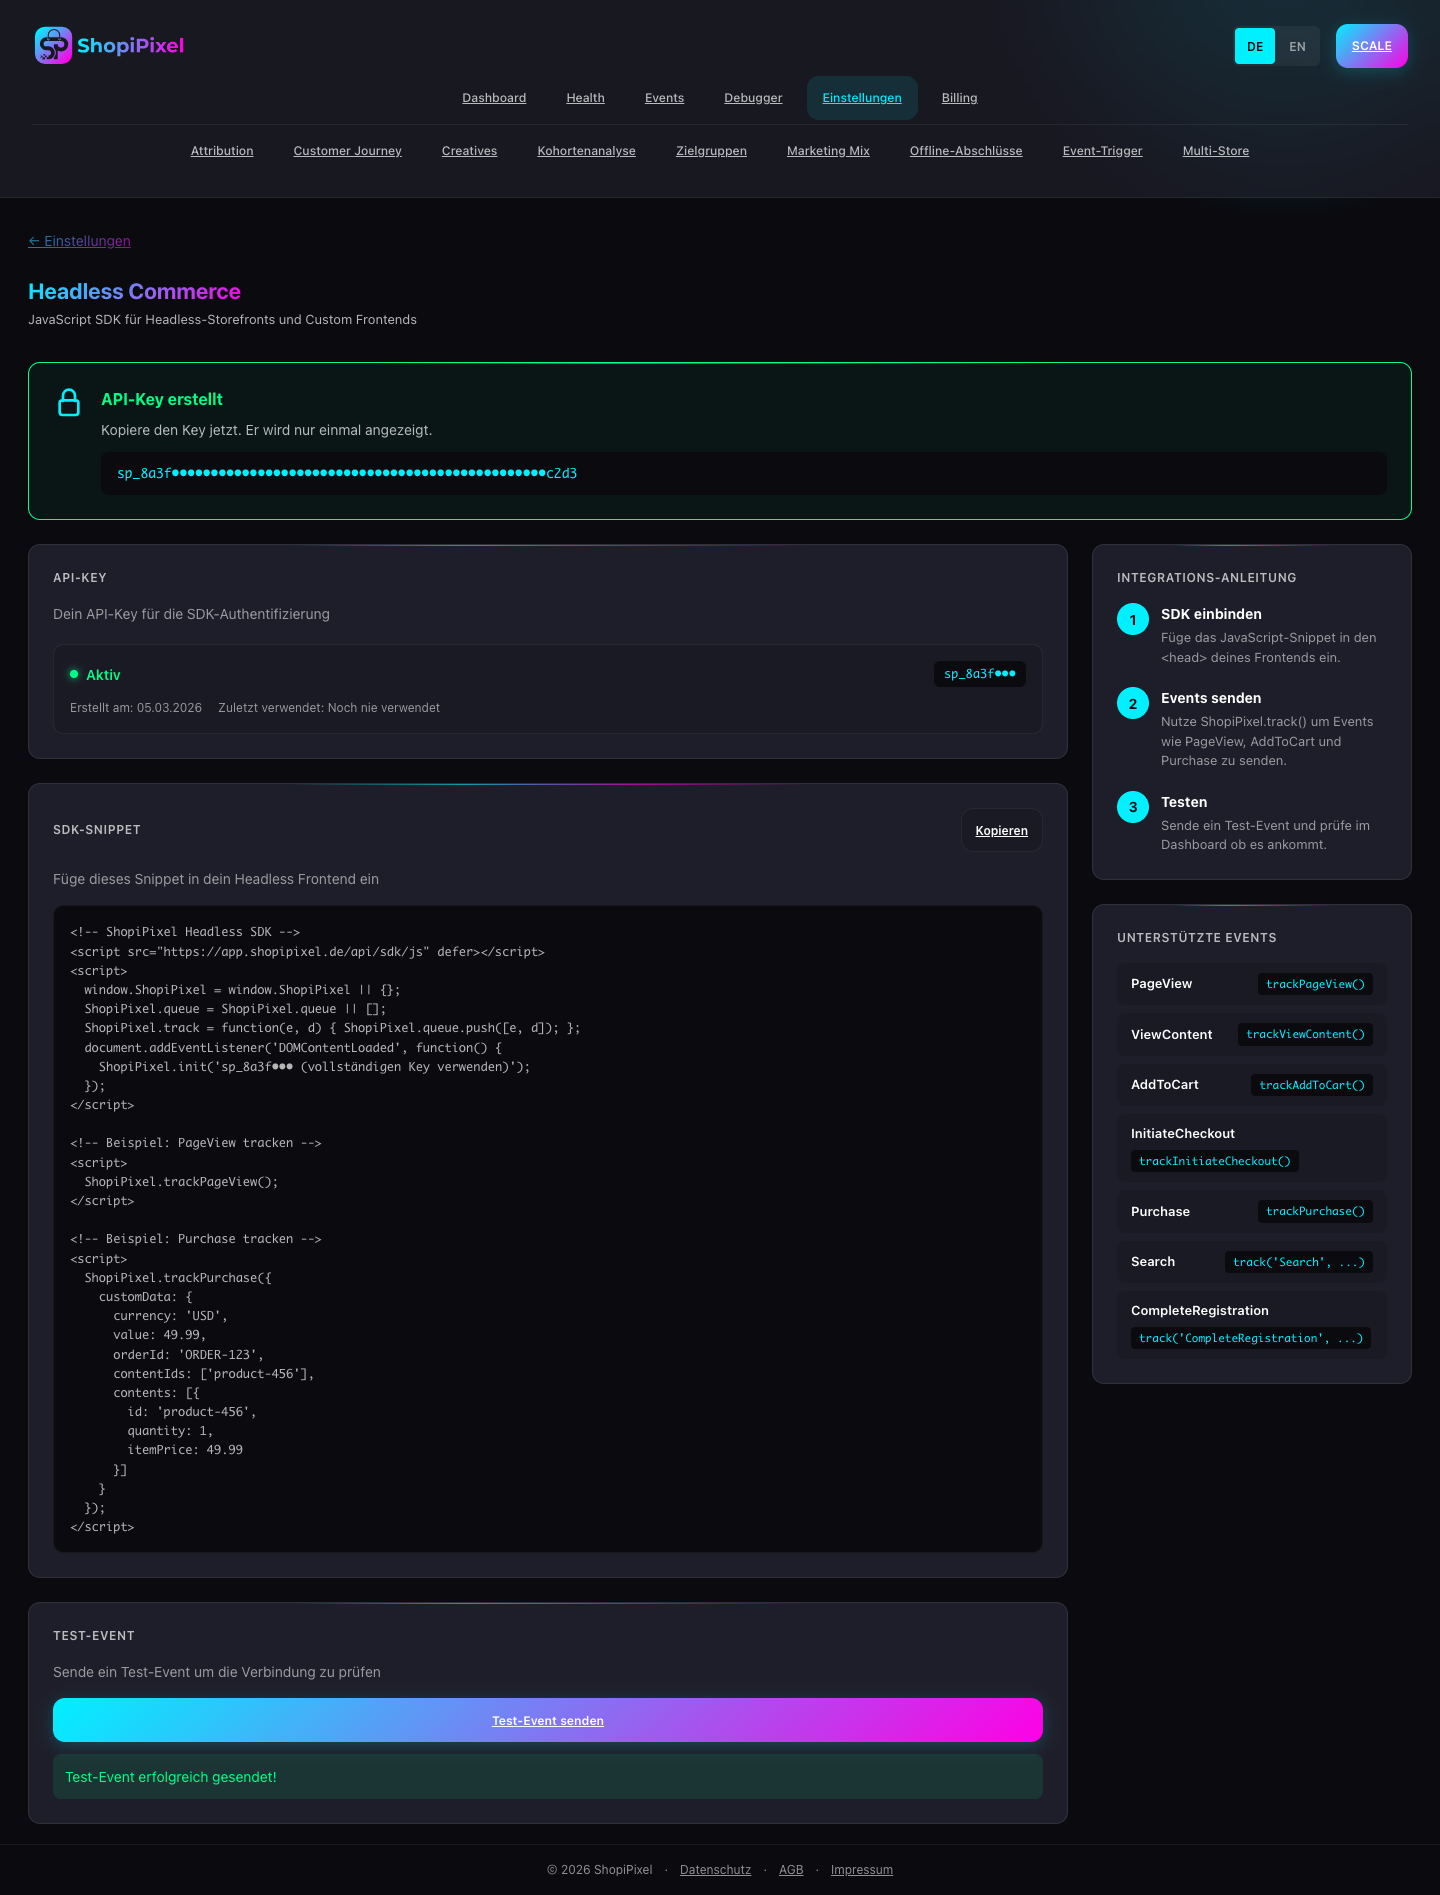Click the lock icon in API-Key banner
Viewport: 1440px width, 1895px height.
(69, 402)
